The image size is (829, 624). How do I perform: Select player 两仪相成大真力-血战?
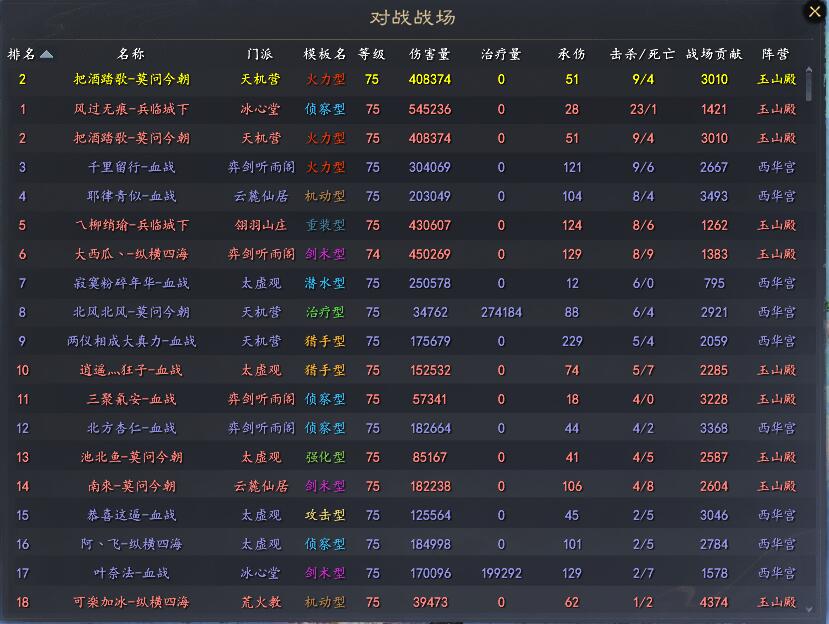[x=131, y=341]
